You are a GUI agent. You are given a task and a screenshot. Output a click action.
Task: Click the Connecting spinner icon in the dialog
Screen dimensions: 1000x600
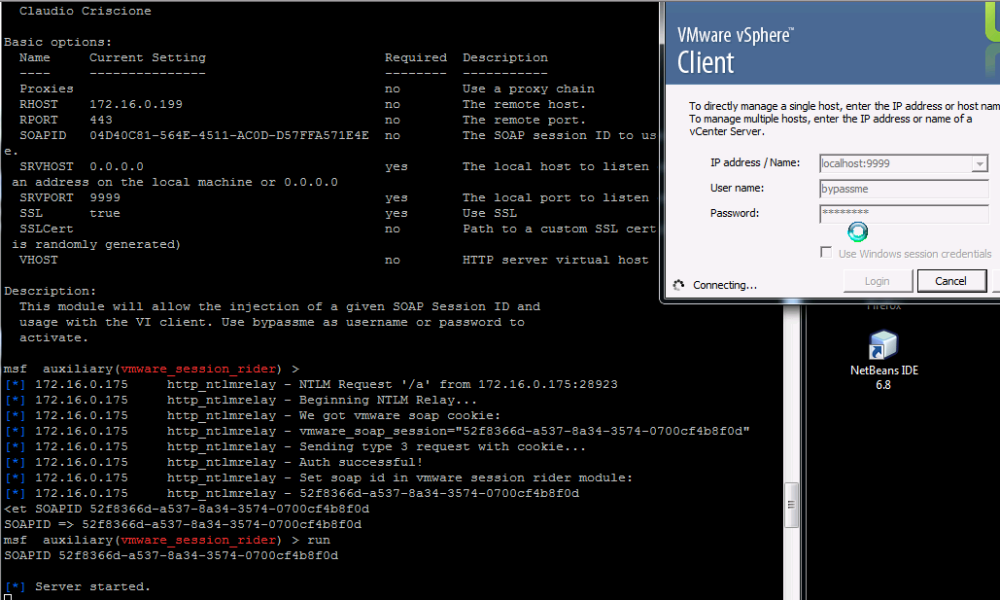[x=680, y=285]
